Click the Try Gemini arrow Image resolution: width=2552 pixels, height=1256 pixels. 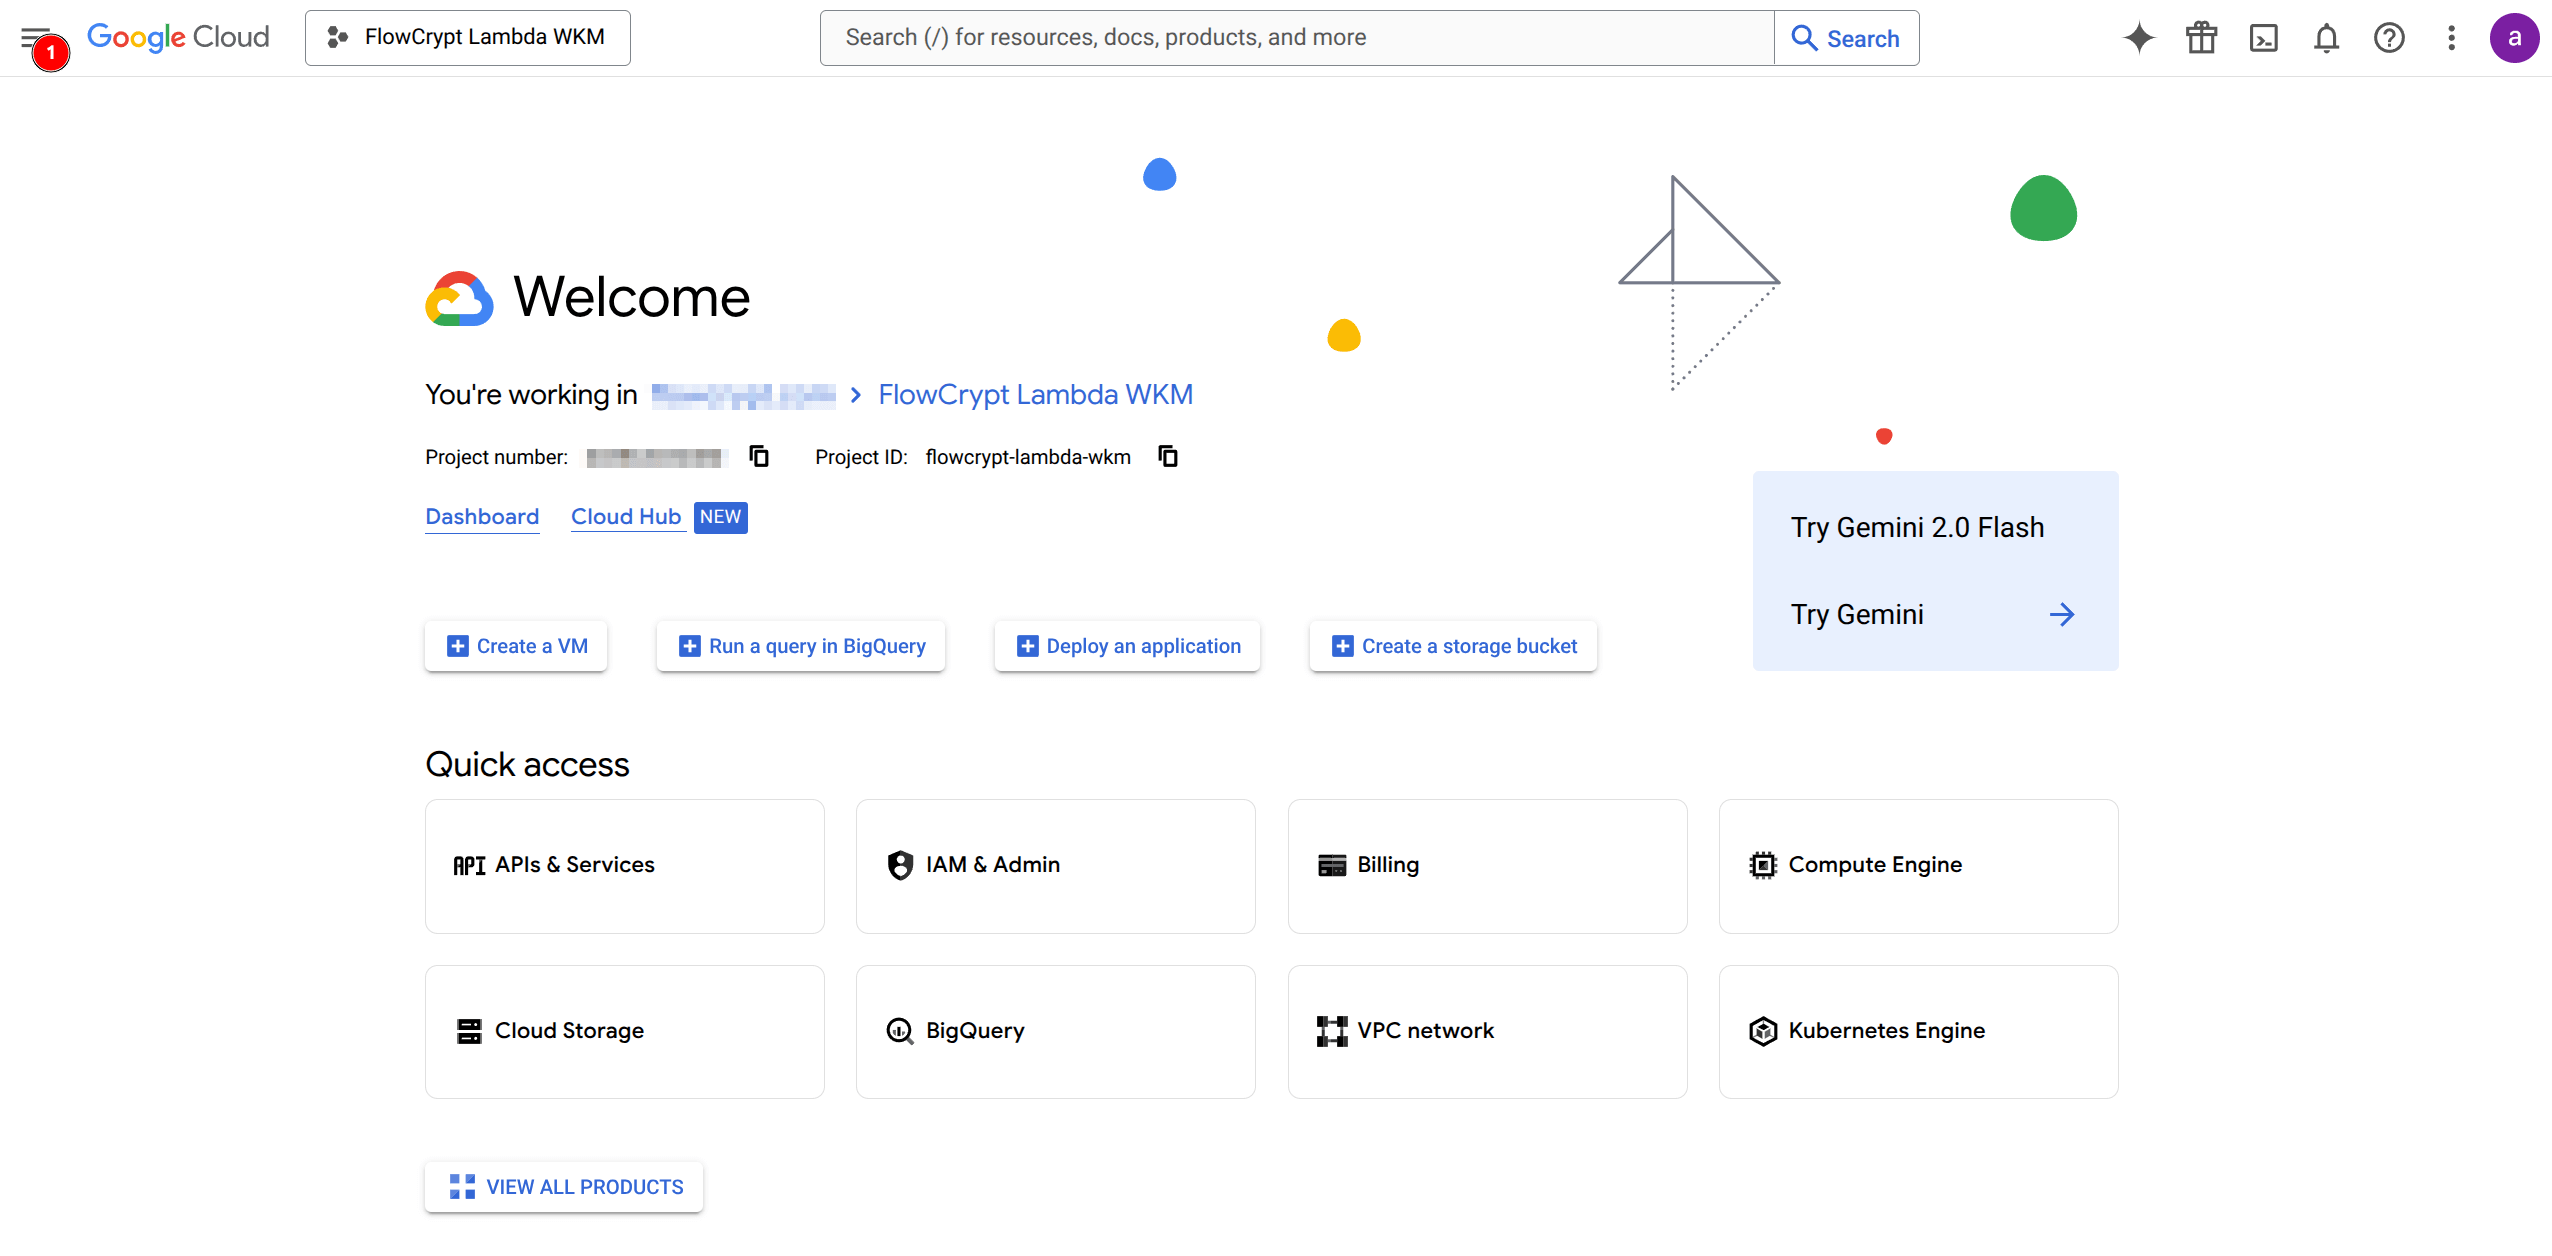pos(2062,614)
